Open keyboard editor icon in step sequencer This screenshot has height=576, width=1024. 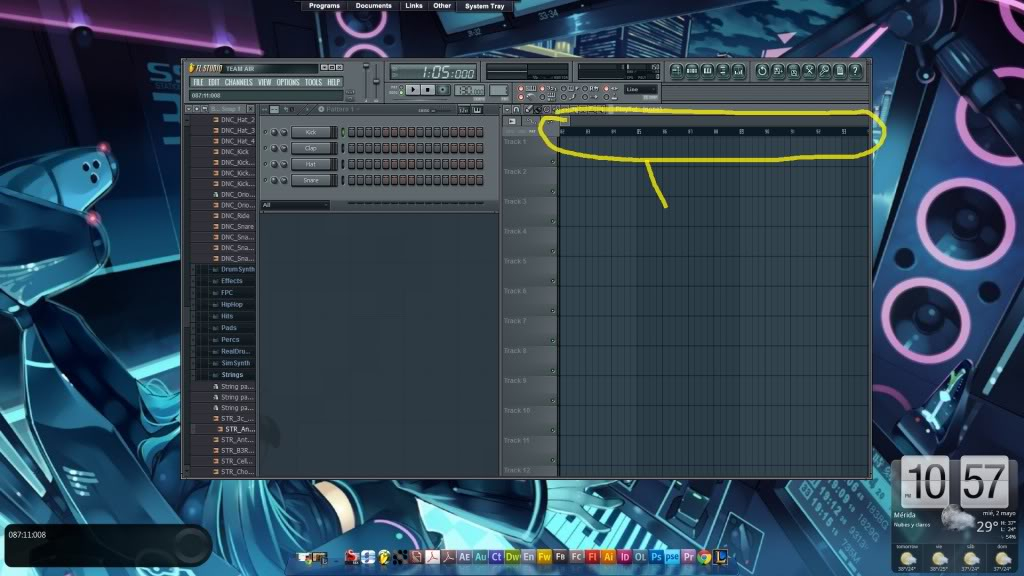(x=477, y=110)
